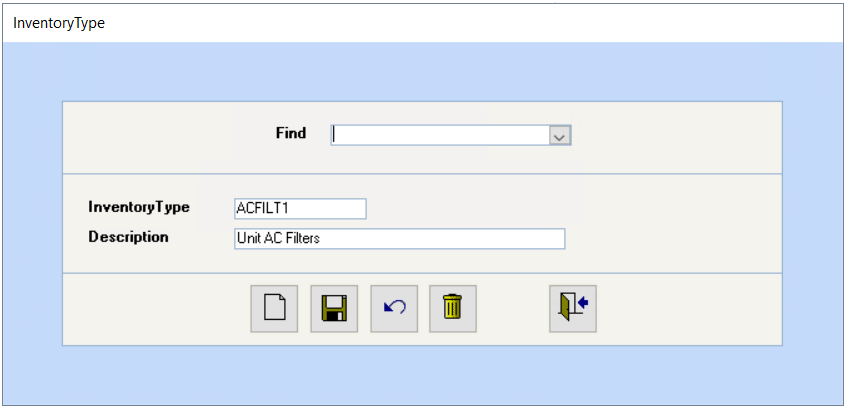Click the white title bar beside InventoryType title

[x=475, y=23]
